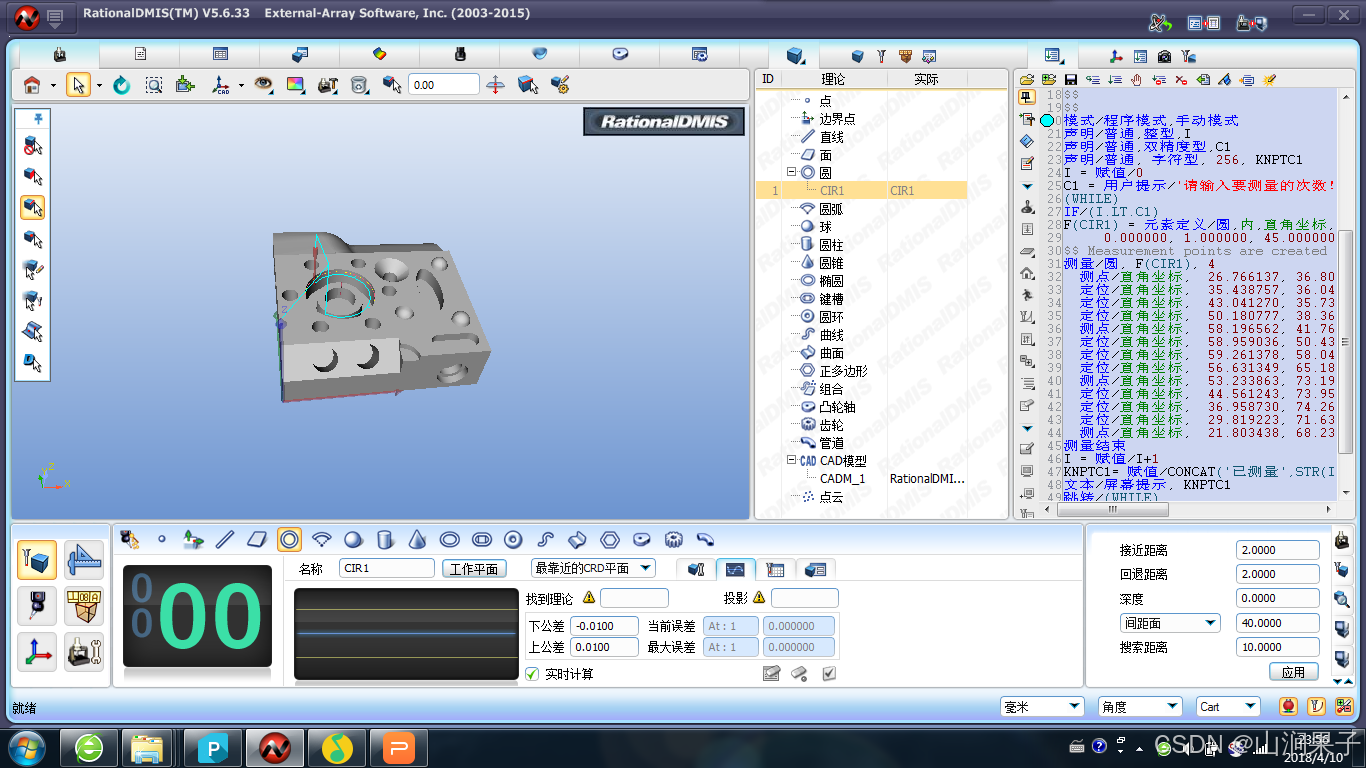Click the 工作平面 button
The width and height of the screenshot is (1366, 768).
[x=474, y=568]
